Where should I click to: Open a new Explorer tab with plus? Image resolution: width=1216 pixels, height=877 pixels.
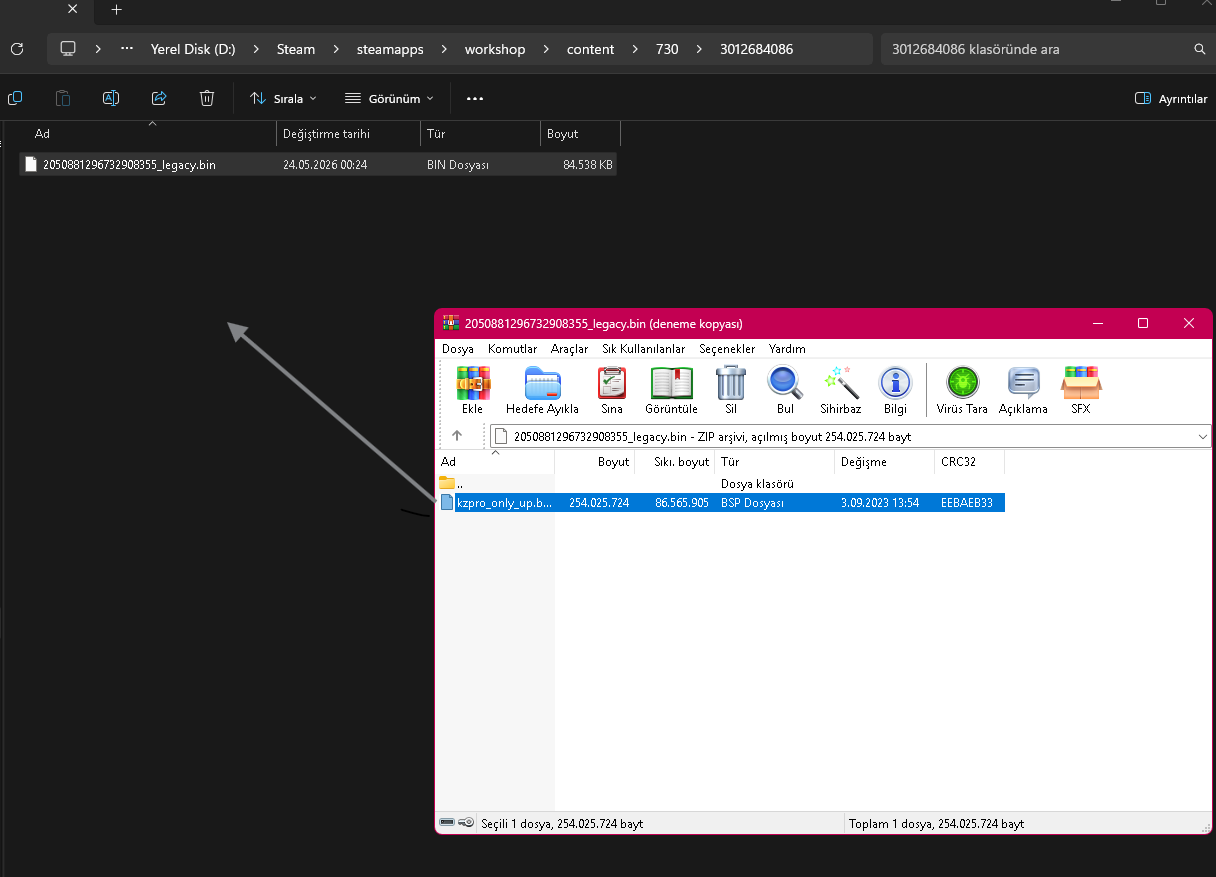coord(116,9)
